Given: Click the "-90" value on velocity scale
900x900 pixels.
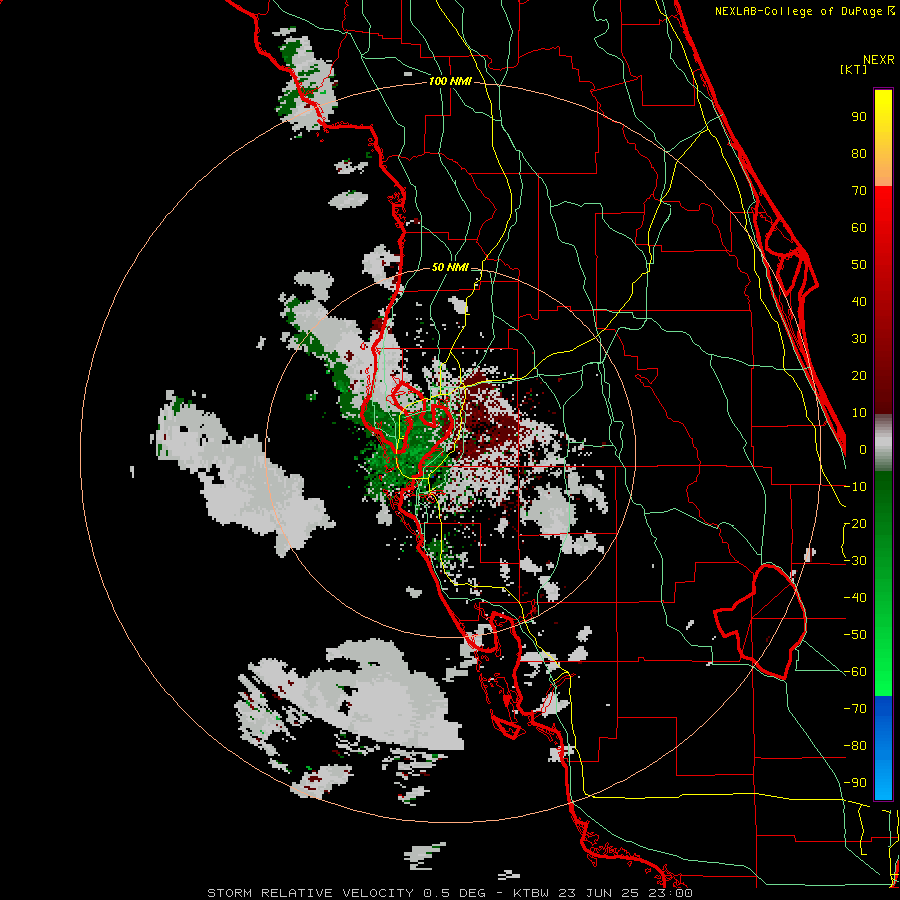Looking at the screenshot, I should (855, 783).
